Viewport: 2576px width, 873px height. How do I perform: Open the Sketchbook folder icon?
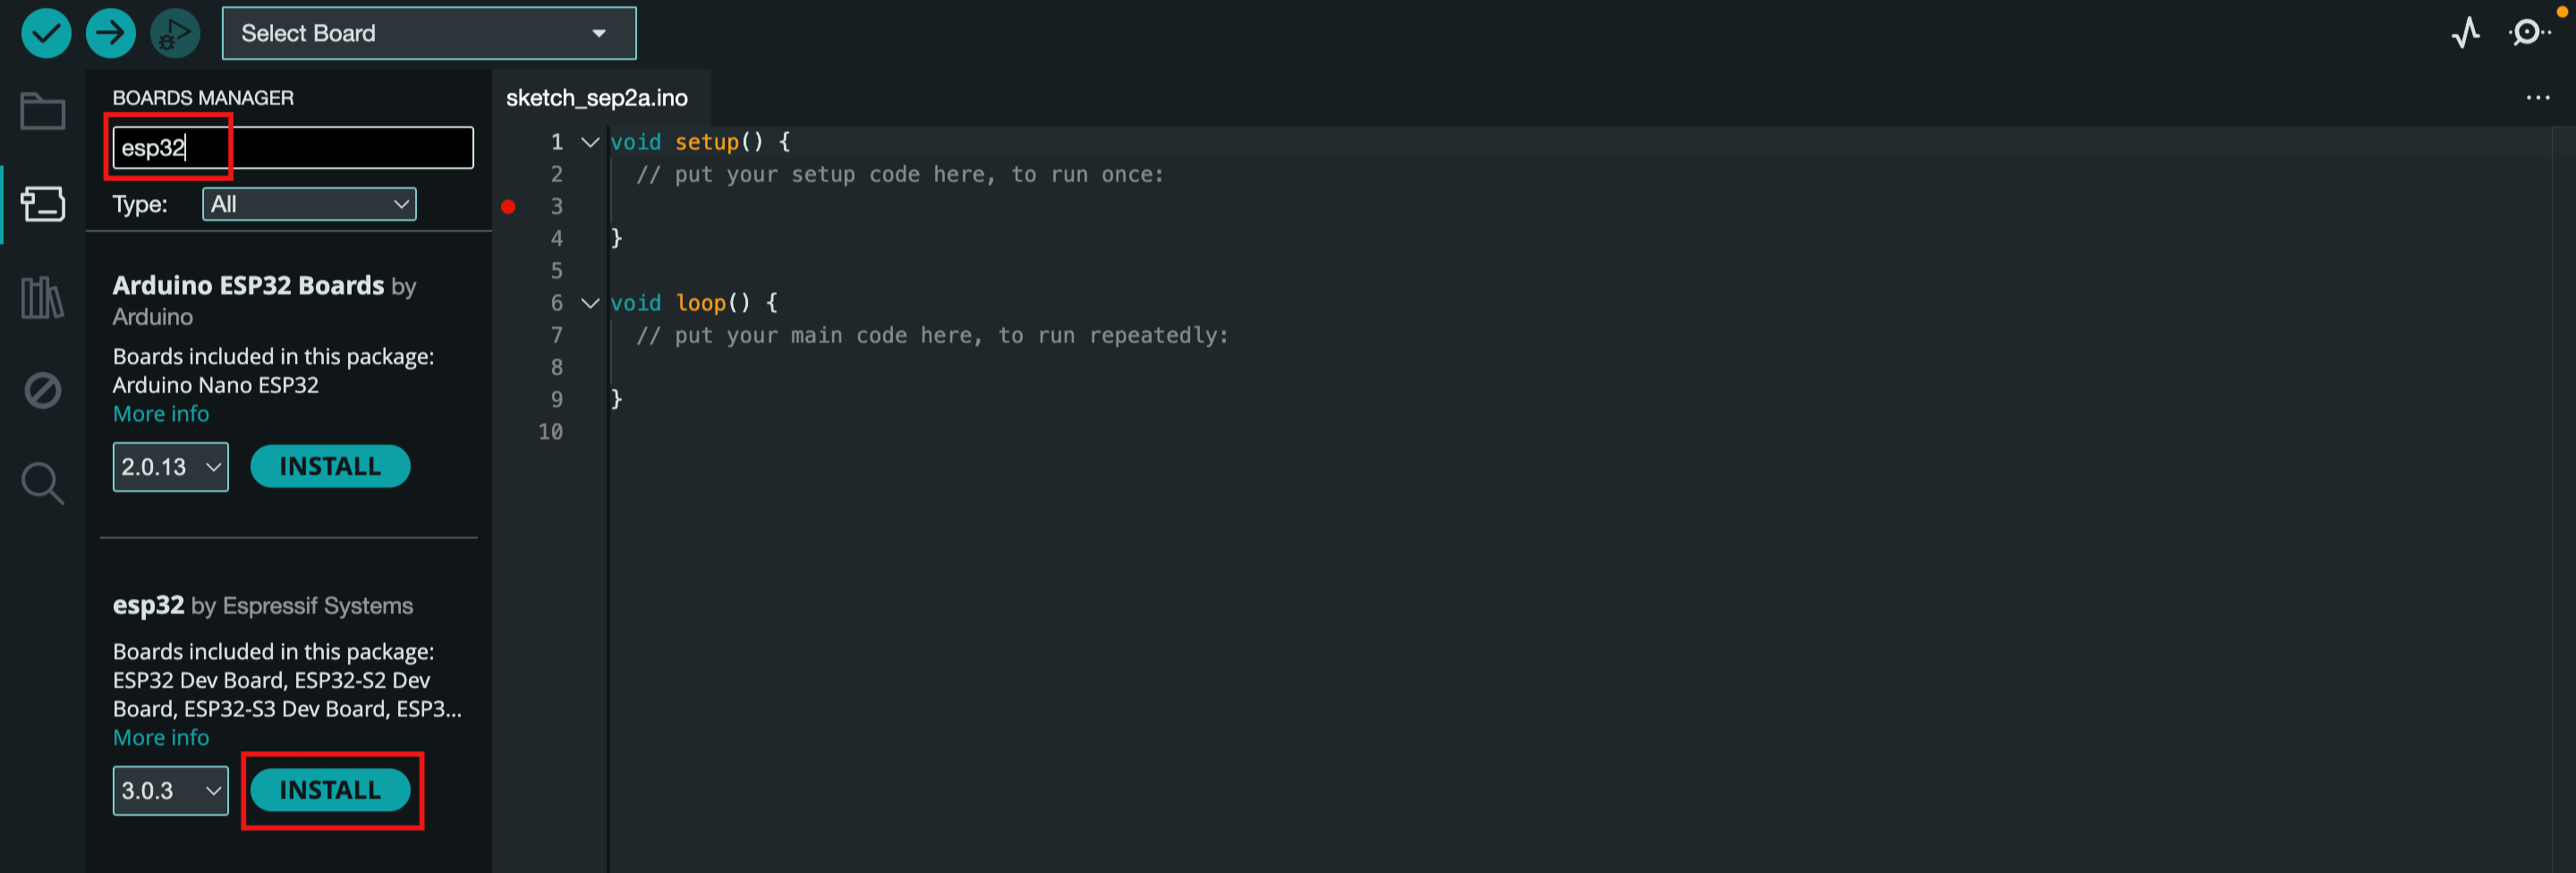(43, 111)
